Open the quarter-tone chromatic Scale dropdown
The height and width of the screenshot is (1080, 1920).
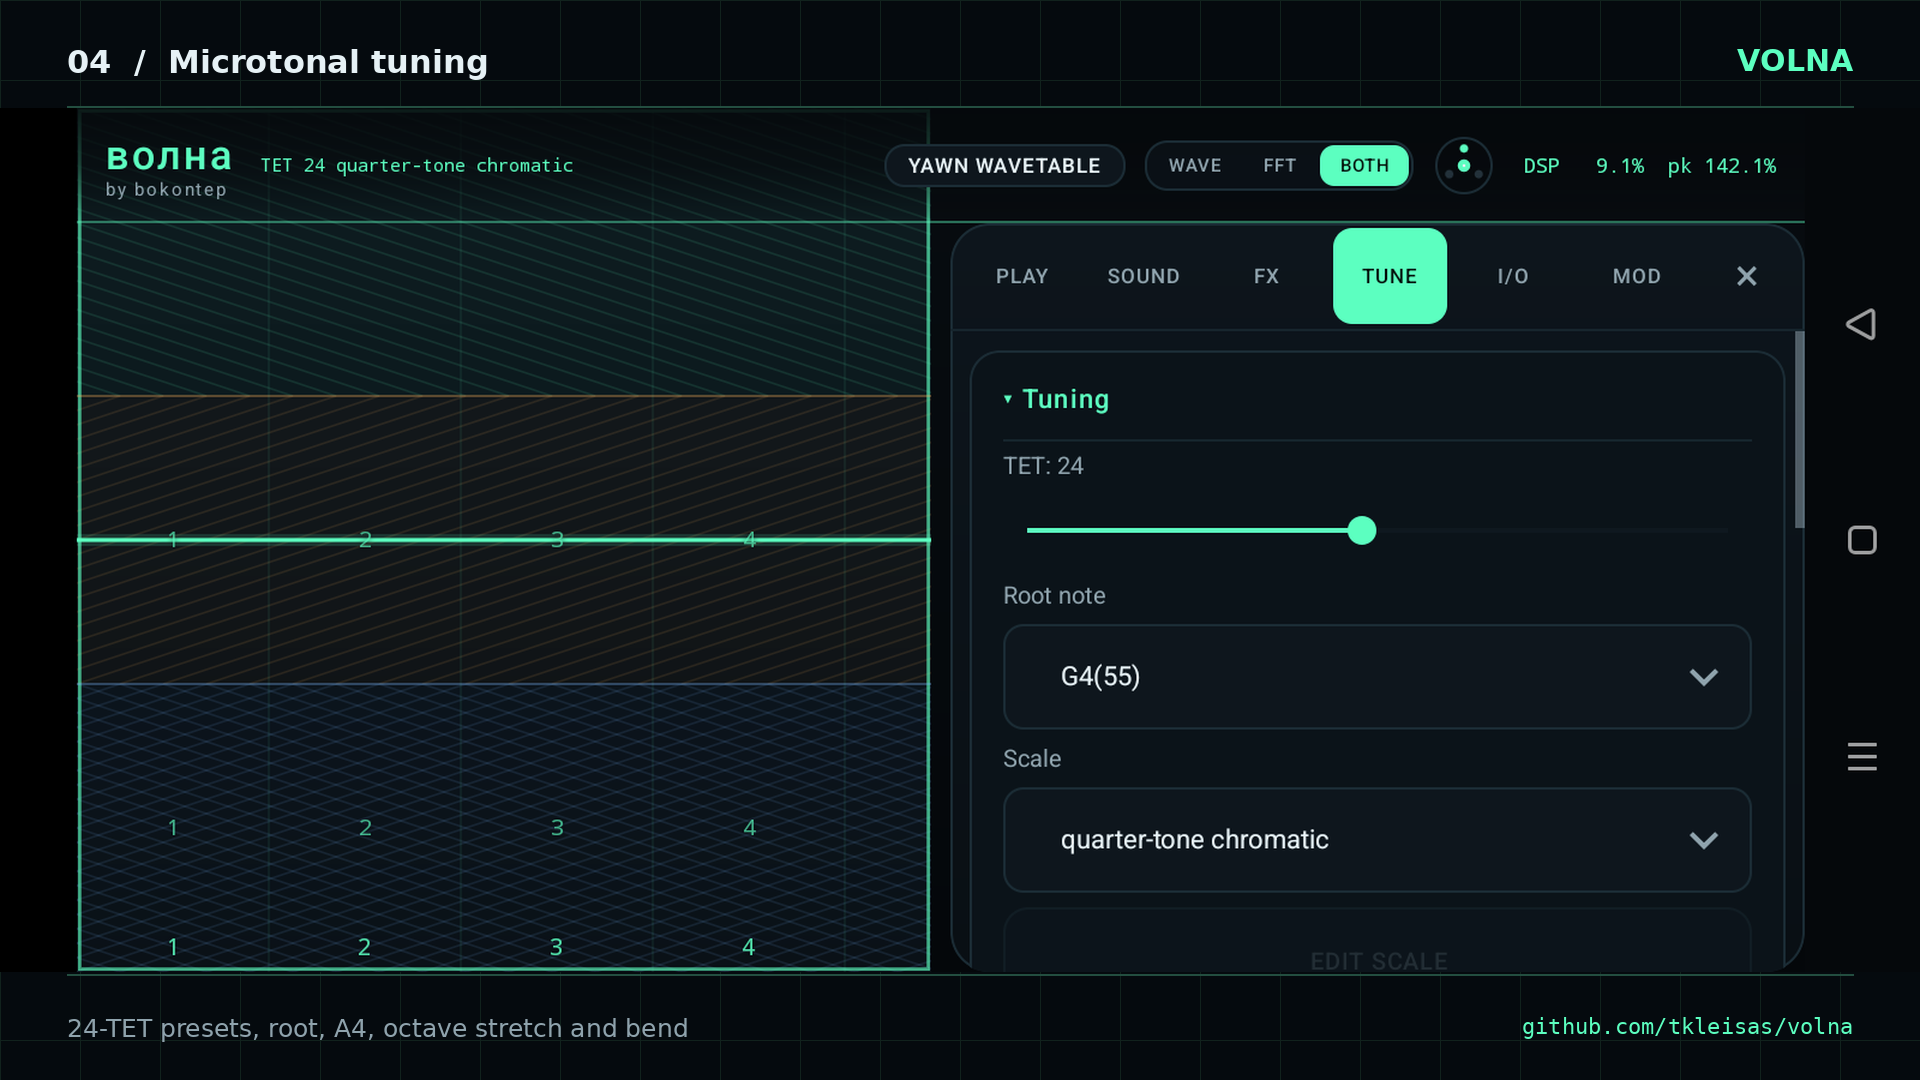pos(1377,840)
